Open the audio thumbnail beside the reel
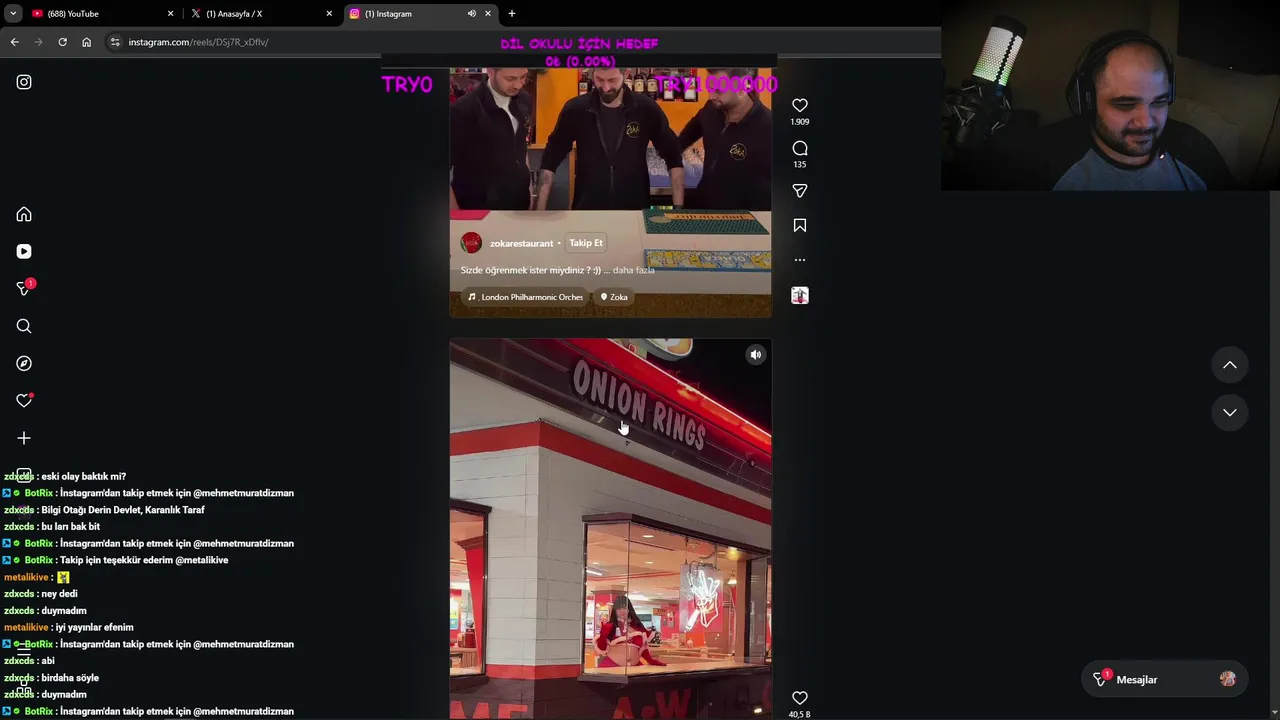Screen dimensions: 1280x720 point(800,295)
